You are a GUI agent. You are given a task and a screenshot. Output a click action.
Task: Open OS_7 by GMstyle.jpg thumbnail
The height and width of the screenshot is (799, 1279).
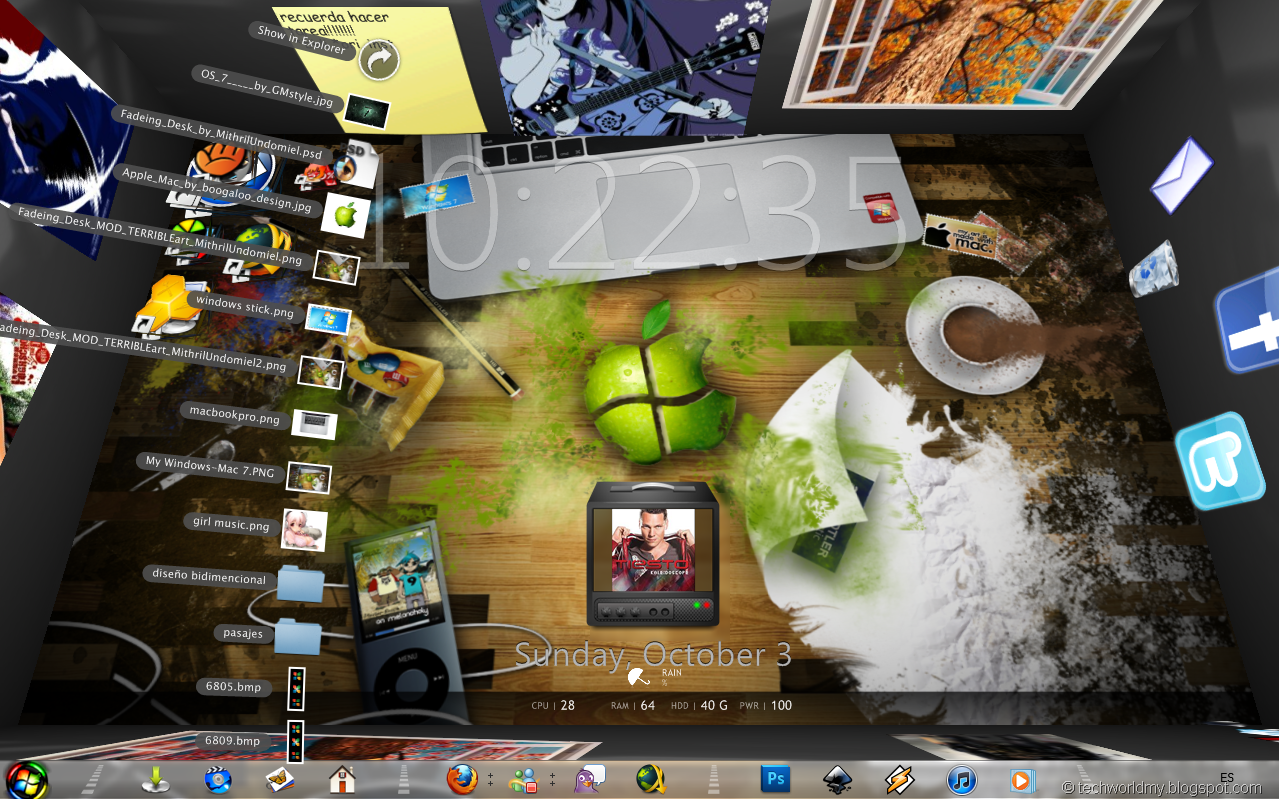pos(366,110)
